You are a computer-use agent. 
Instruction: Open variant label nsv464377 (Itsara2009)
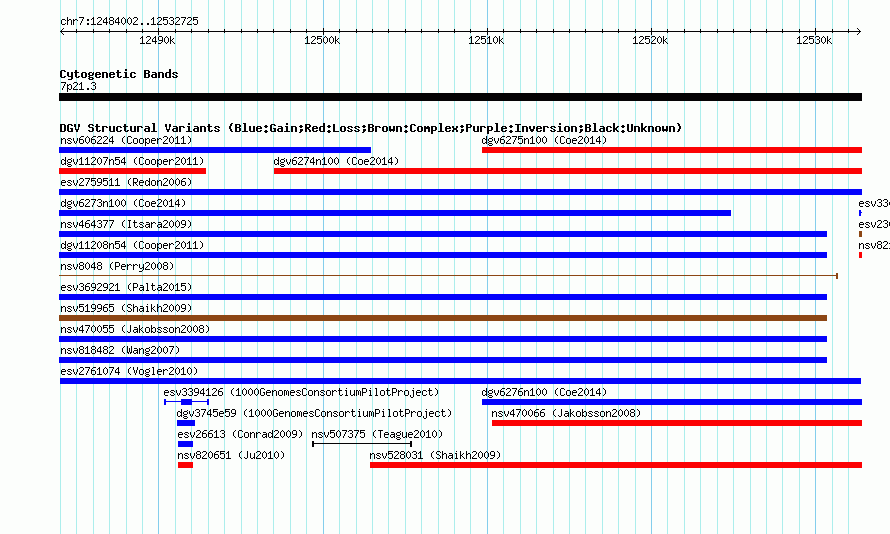[x=126, y=224]
